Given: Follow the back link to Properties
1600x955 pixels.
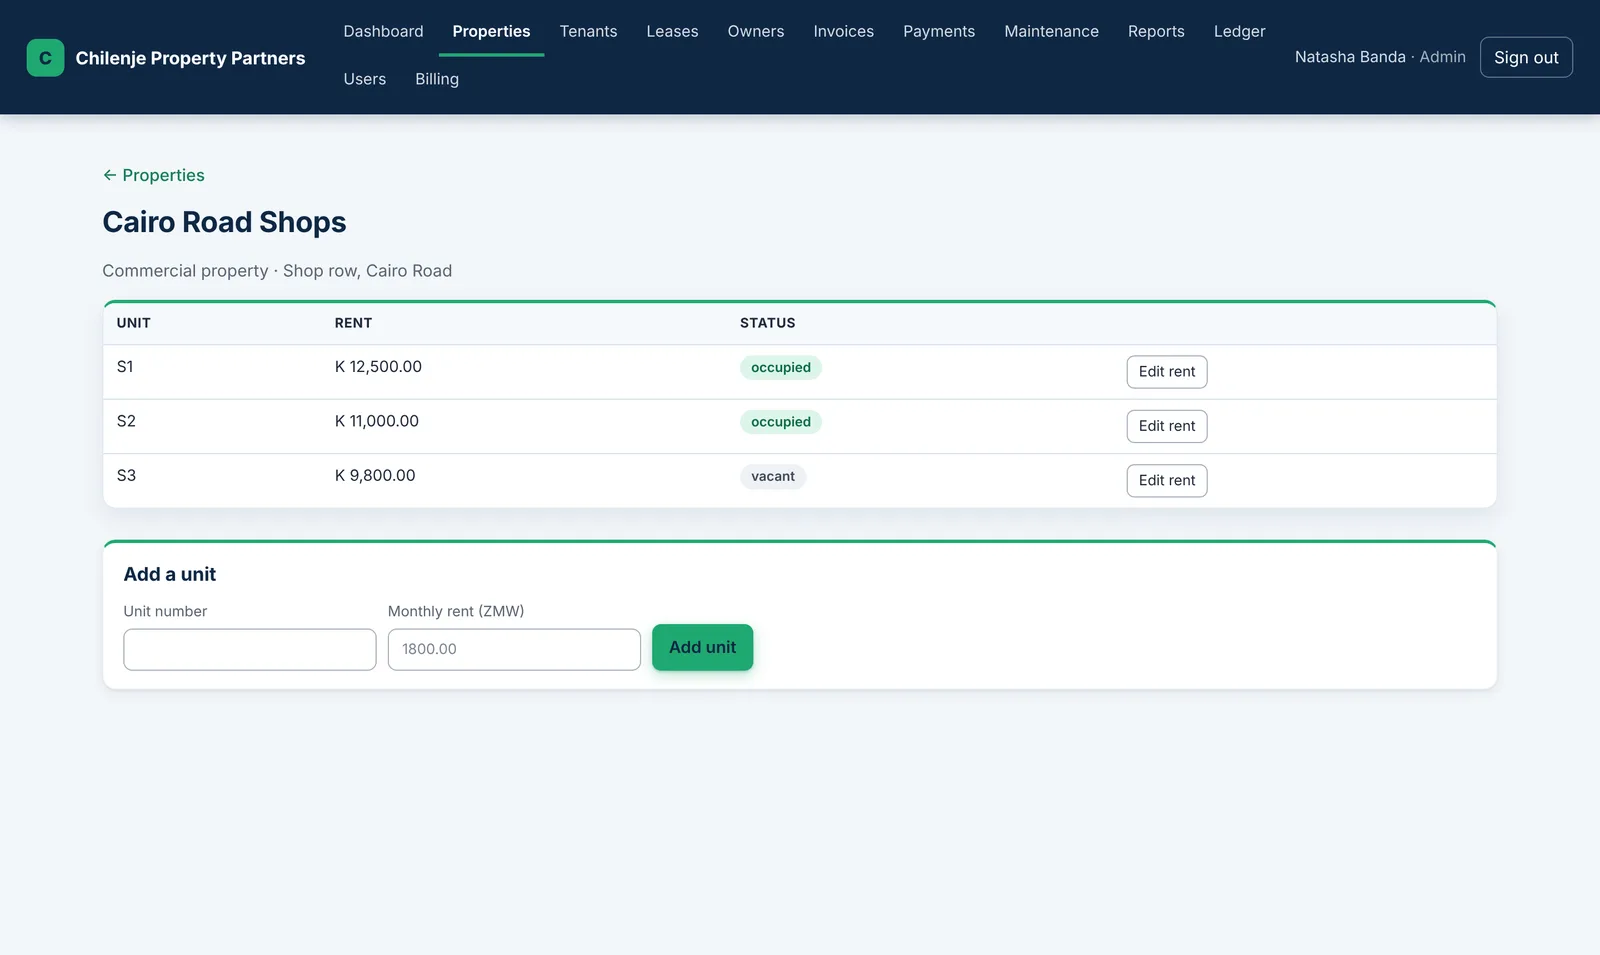Looking at the screenshot, I should click(154, 175).
